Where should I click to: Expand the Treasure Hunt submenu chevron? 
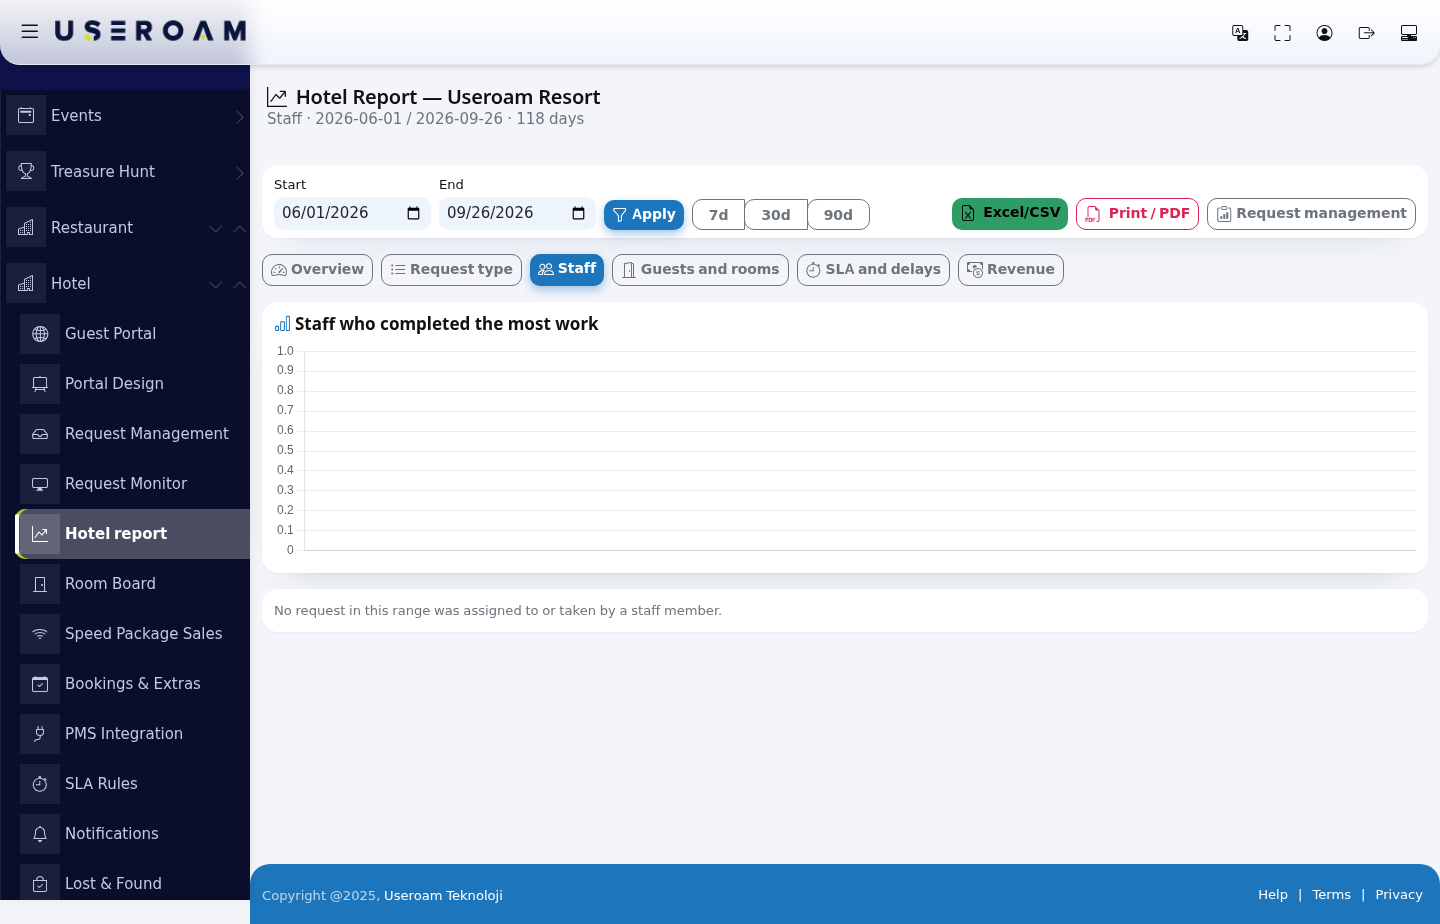pos(239,173)
